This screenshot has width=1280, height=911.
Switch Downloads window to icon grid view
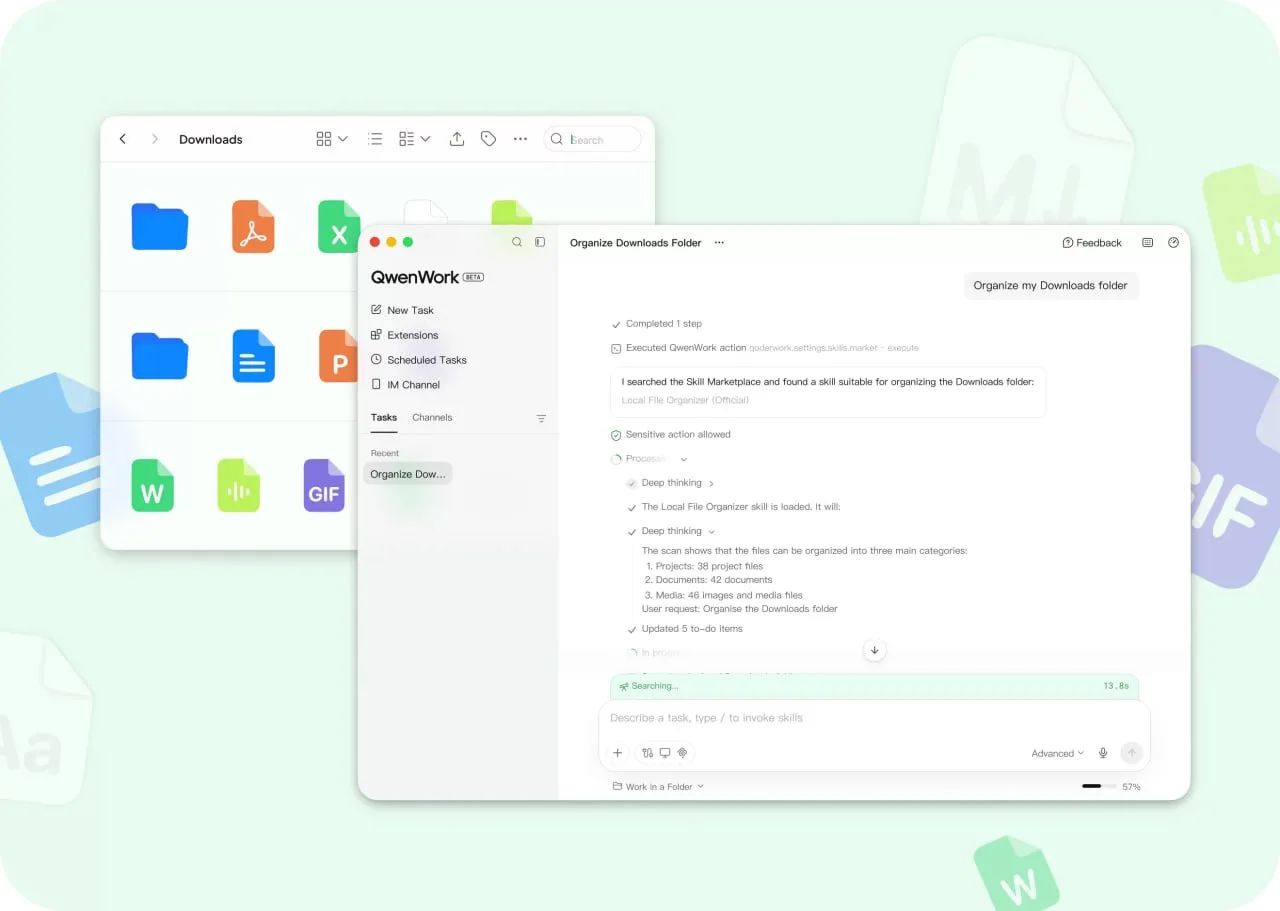click(x=323, y=139)
